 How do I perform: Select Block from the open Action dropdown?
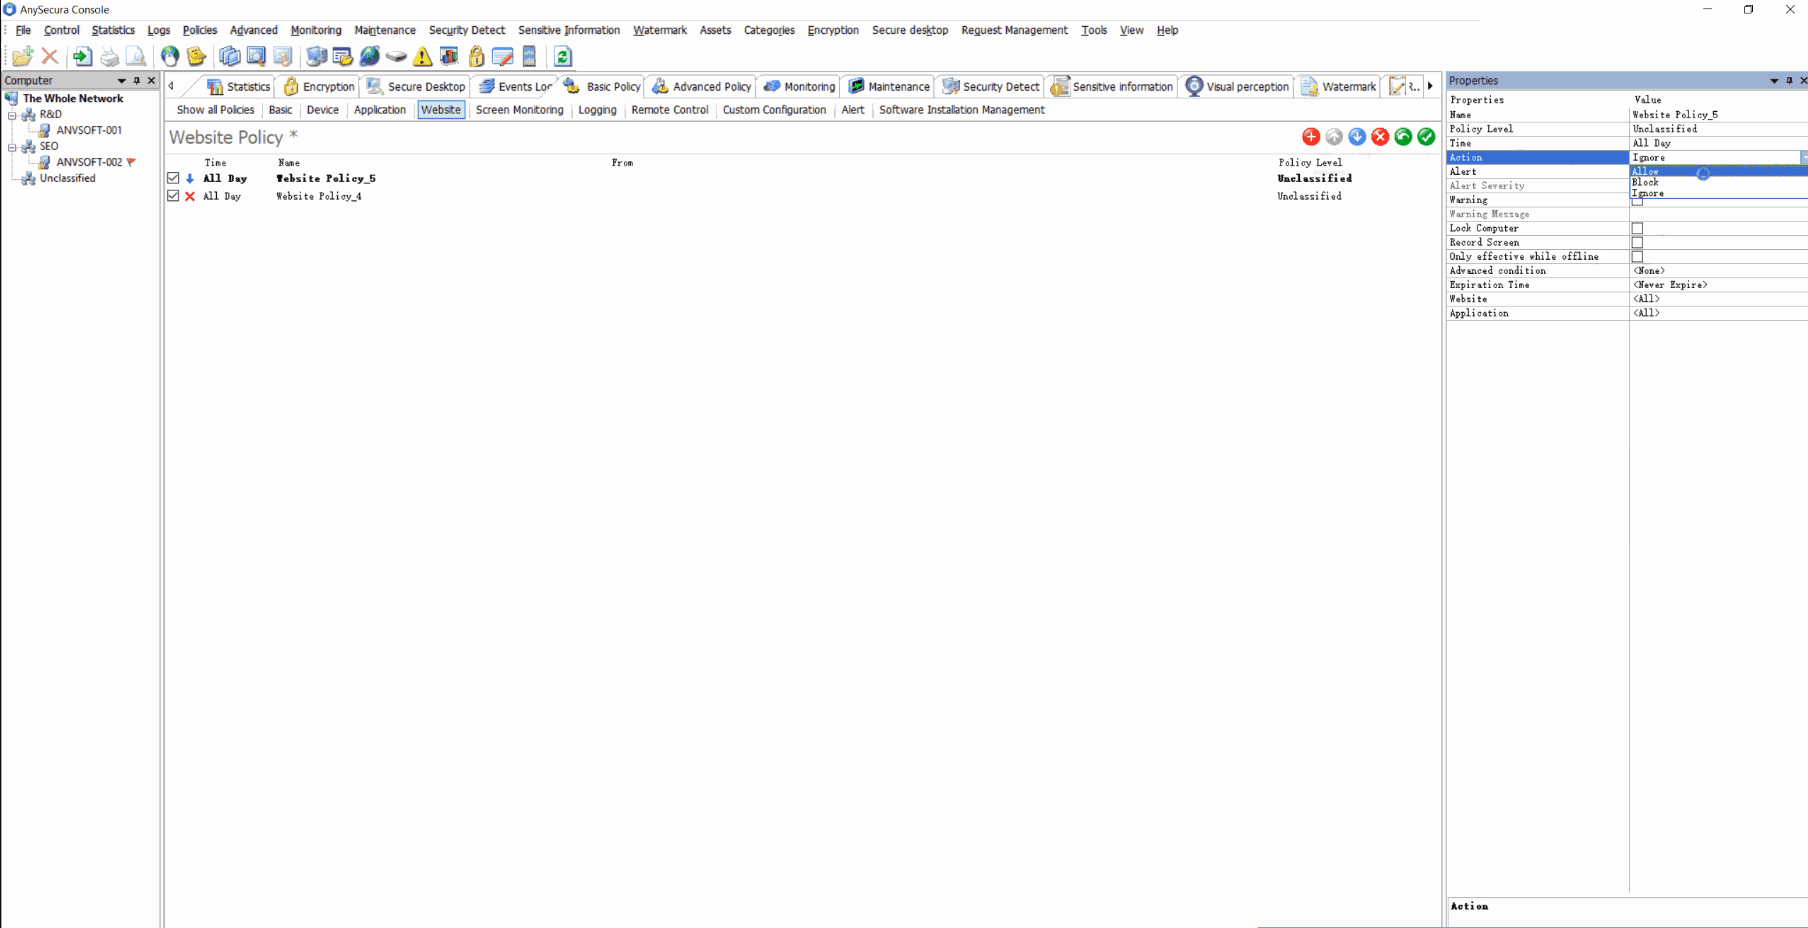[x=1646, y=182]
